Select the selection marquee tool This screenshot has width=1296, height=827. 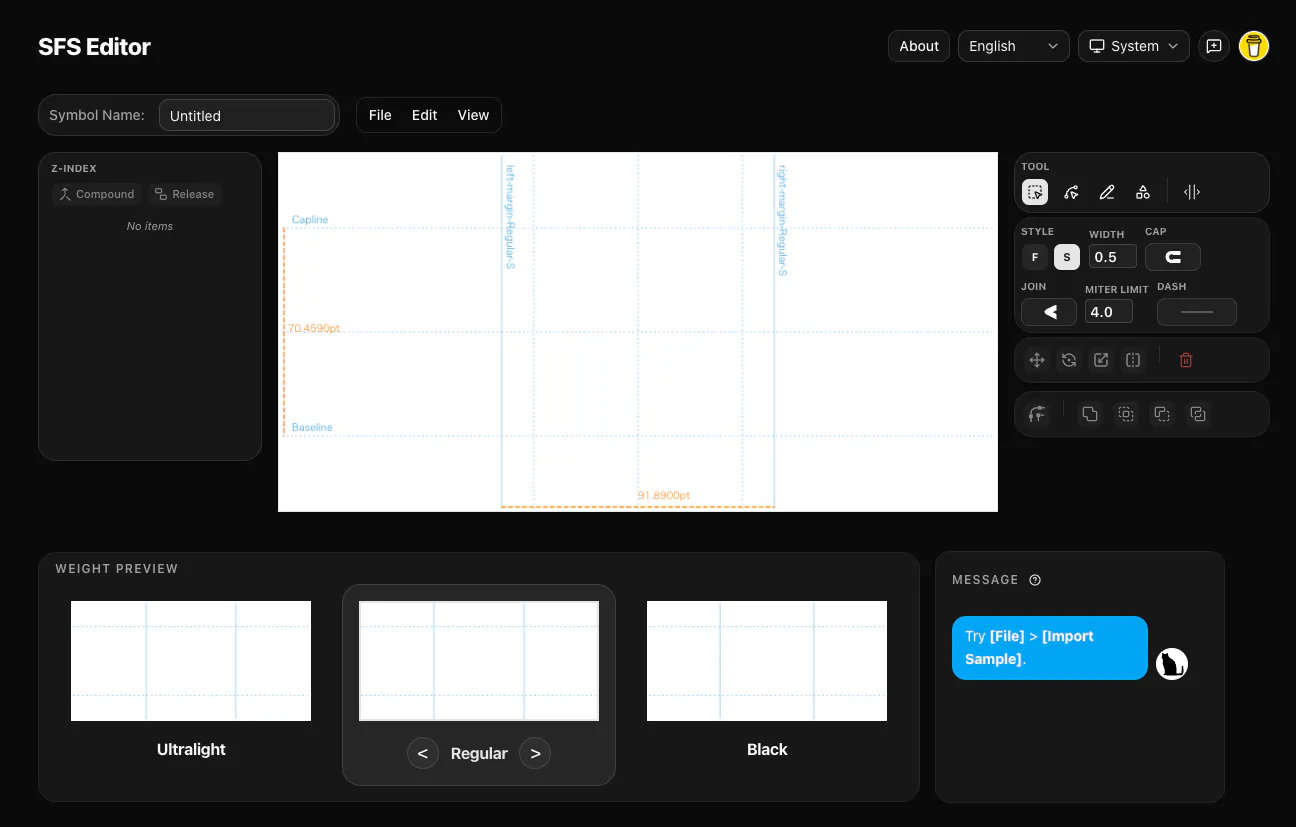point(1035,192)
